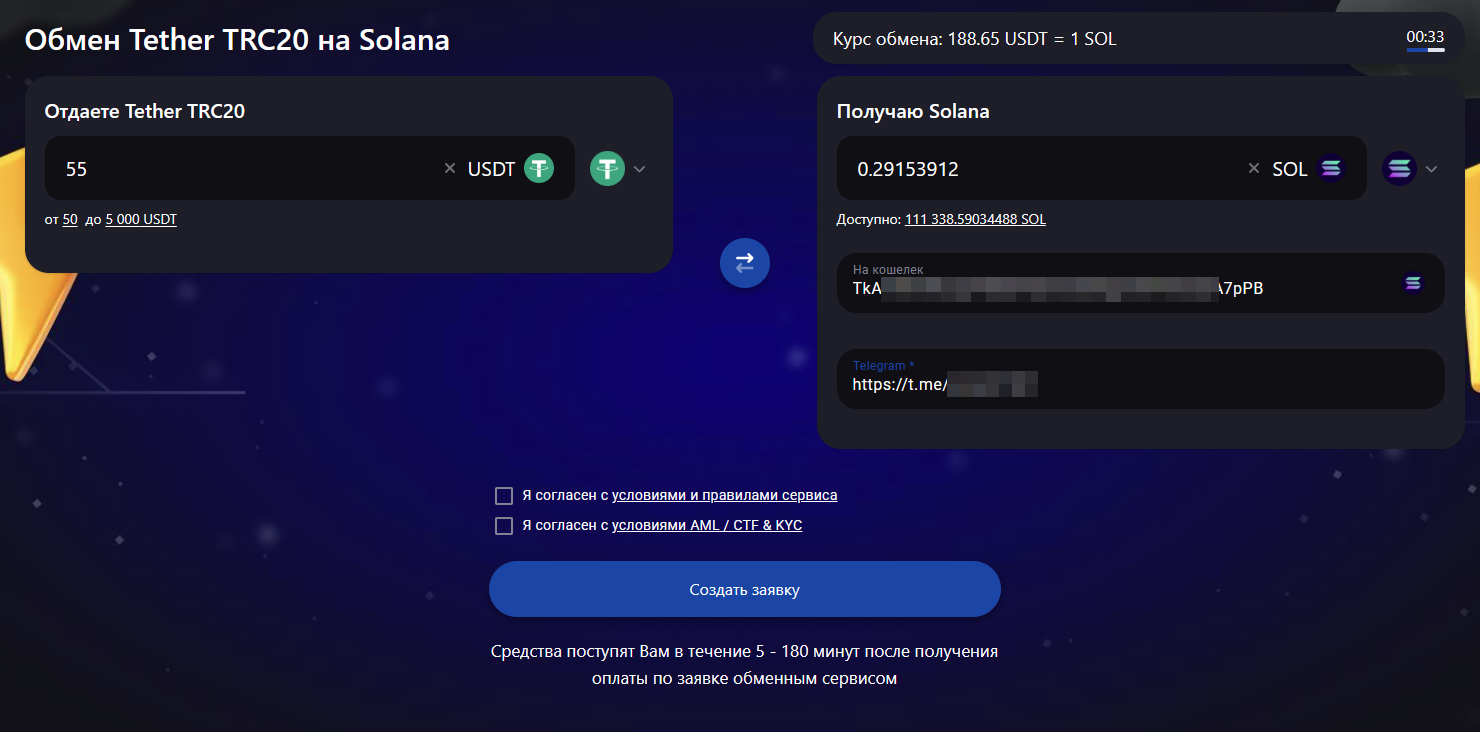Clear the USDT amount with the X icon

(x=450, y=169)
